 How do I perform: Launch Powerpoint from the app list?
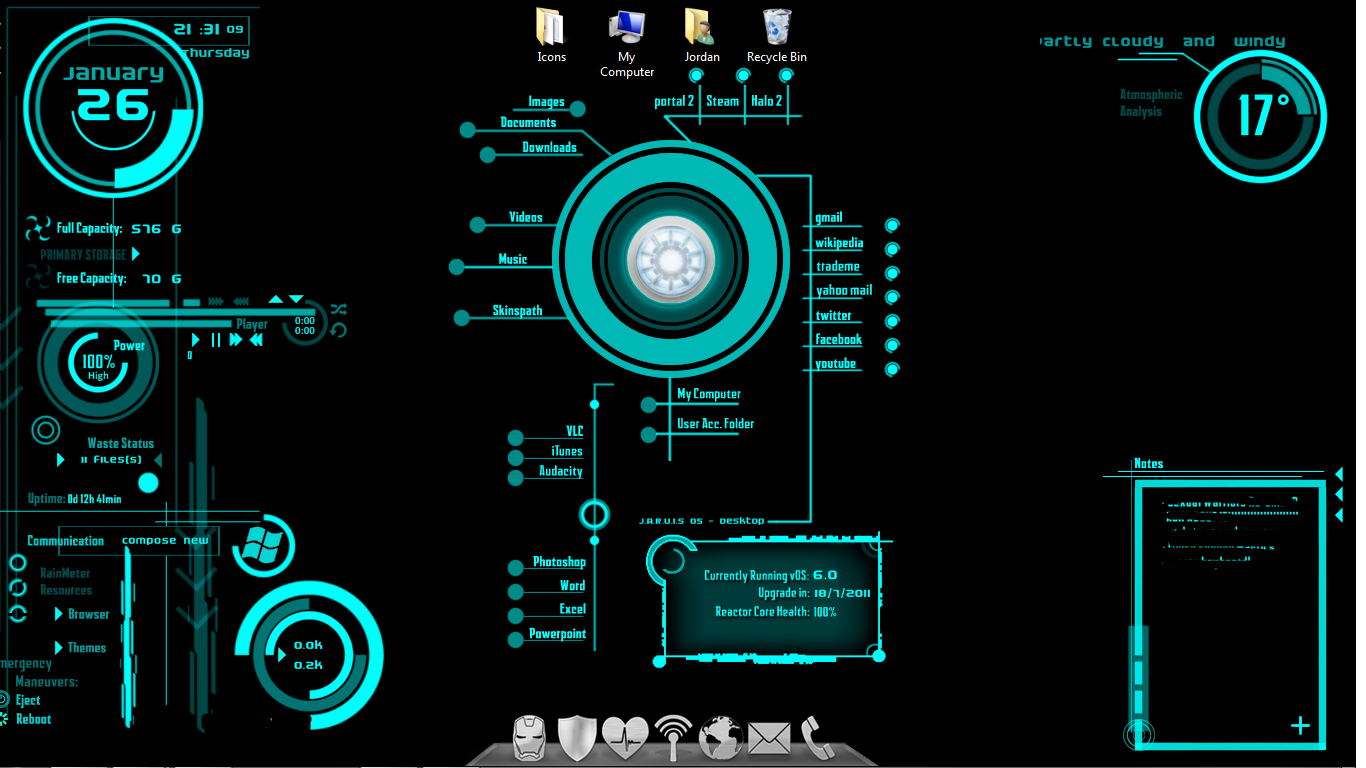[x=558, y=635]
